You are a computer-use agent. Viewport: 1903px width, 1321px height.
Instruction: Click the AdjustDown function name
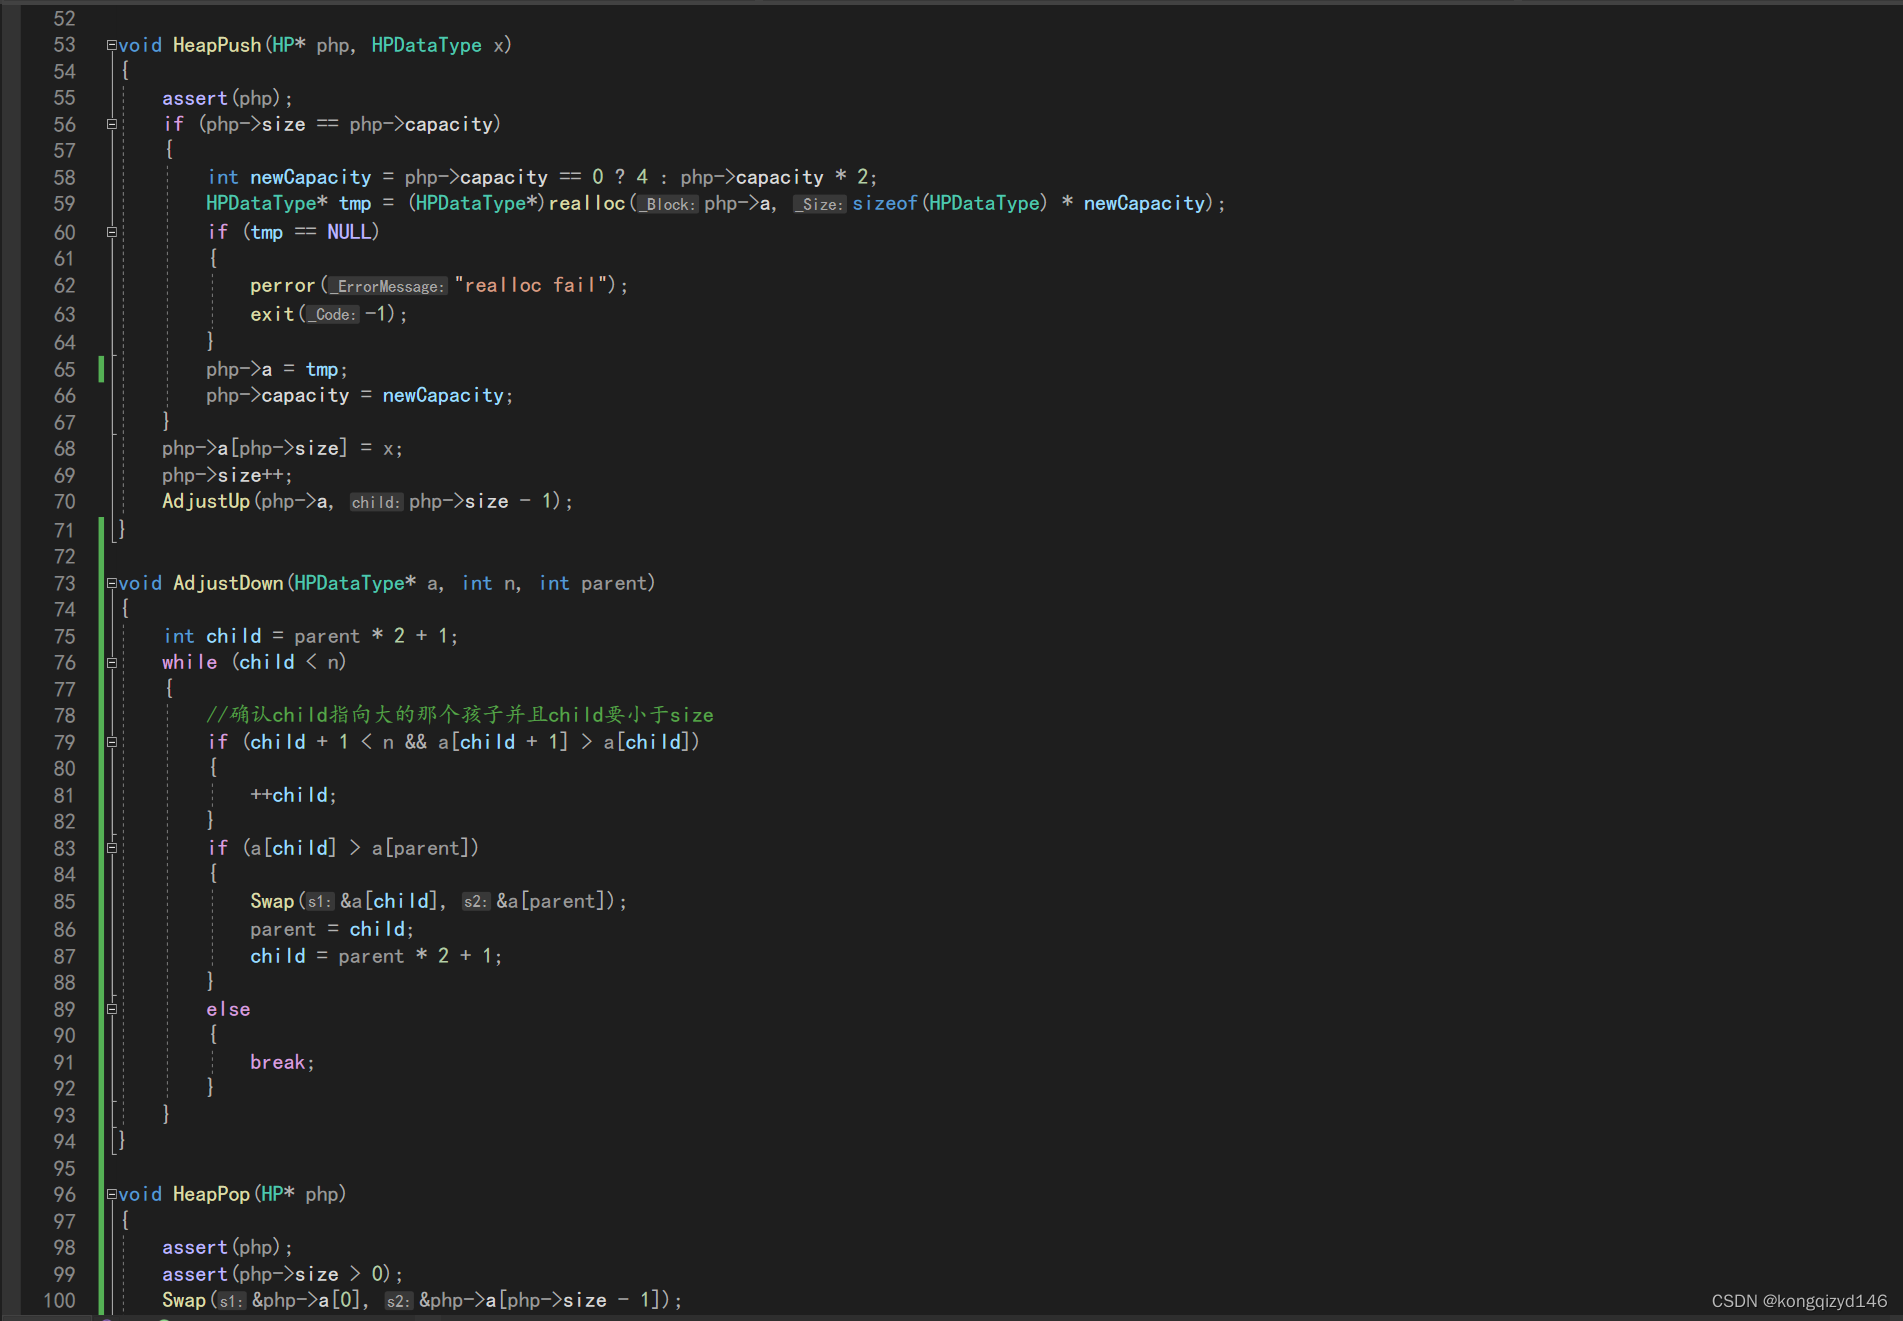pyautogui.click(x=228, y=583)
